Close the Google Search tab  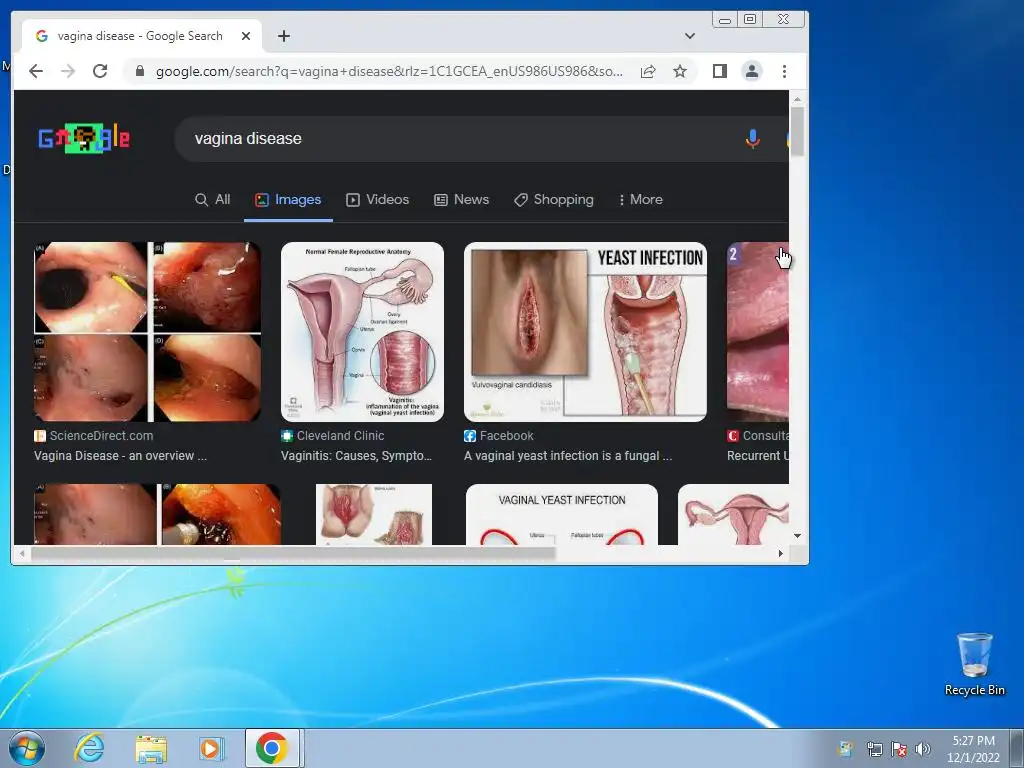coord(246,36)
